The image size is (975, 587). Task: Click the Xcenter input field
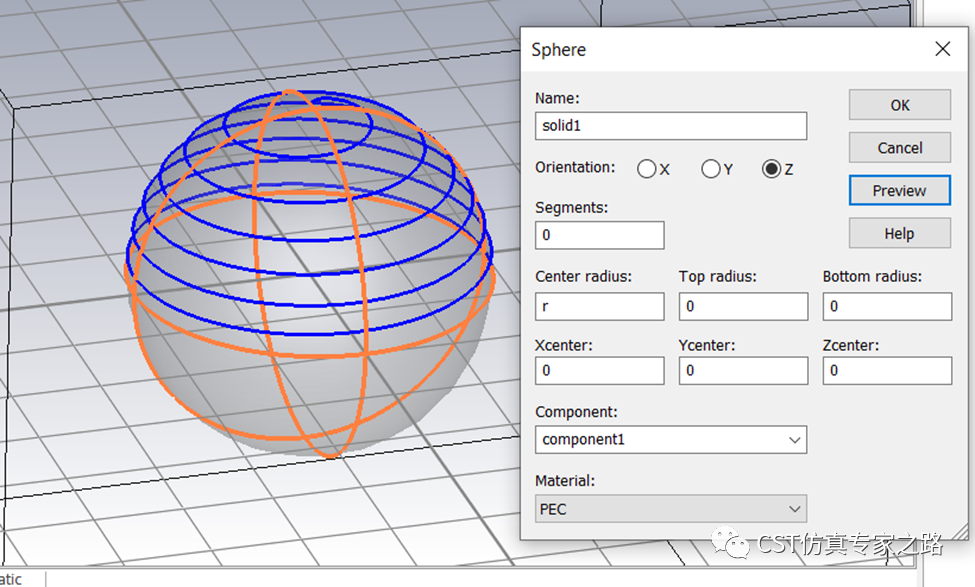point(599,371)
